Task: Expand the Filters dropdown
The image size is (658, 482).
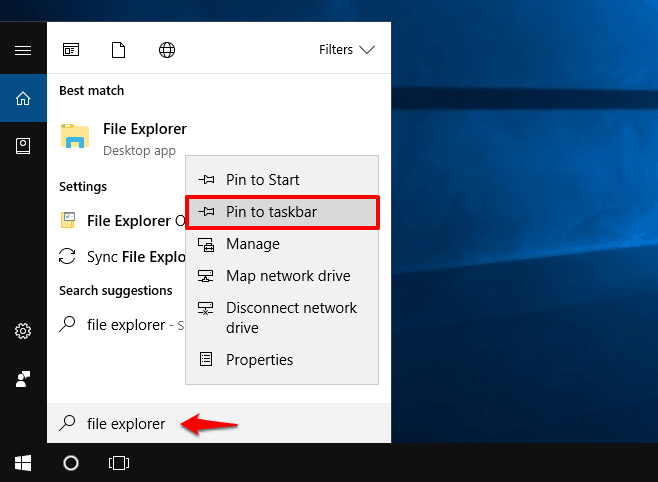Action: coord(346,50)
